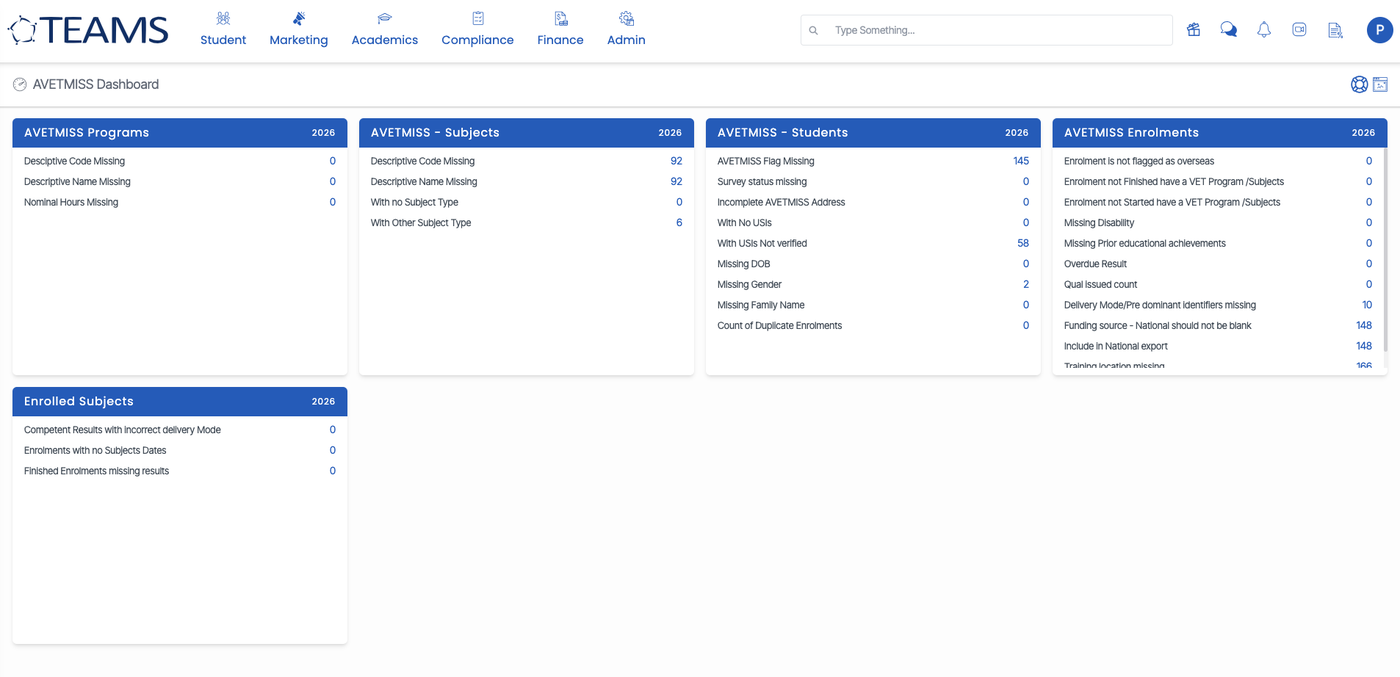Open the 6 count for Other Subject Type
Screen dimensions: 1400x677
coord(679,223)
